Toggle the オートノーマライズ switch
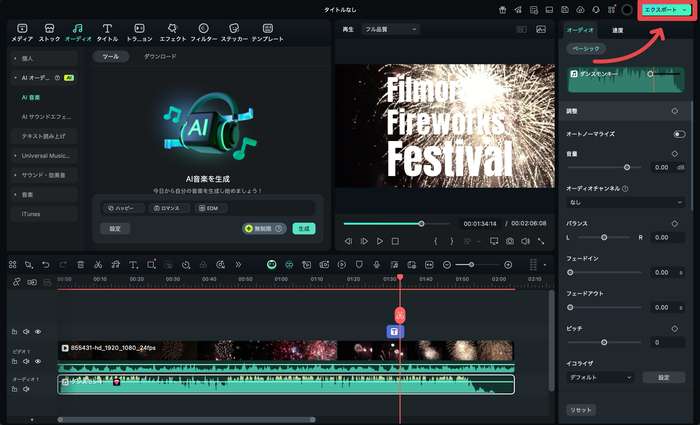Screen dimensions: 700x425 point(679,134)
